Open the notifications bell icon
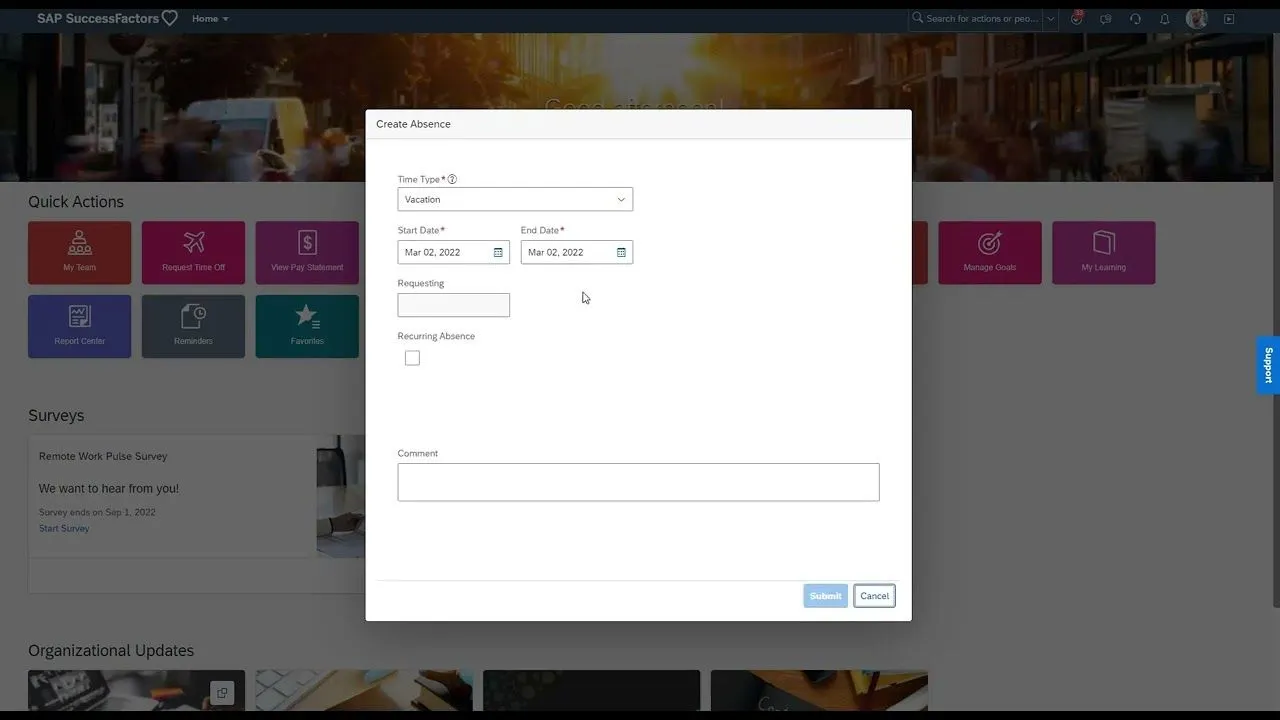 pos(1164,19)
